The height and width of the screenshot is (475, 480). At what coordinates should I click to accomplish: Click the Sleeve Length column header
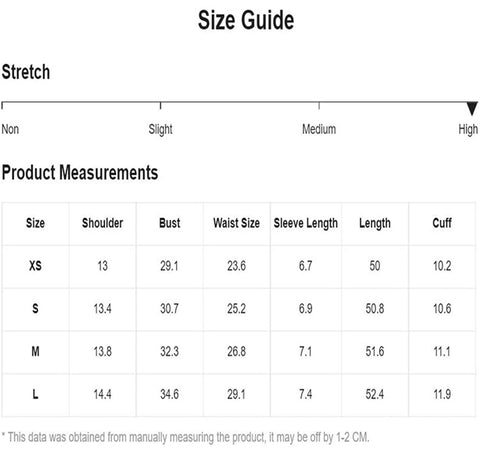[x=306, y=224]
